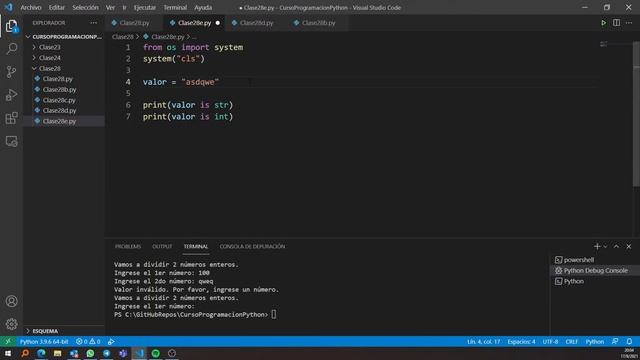
Task: Open WhatsApp from the taskbar
Action: (90, 353)
